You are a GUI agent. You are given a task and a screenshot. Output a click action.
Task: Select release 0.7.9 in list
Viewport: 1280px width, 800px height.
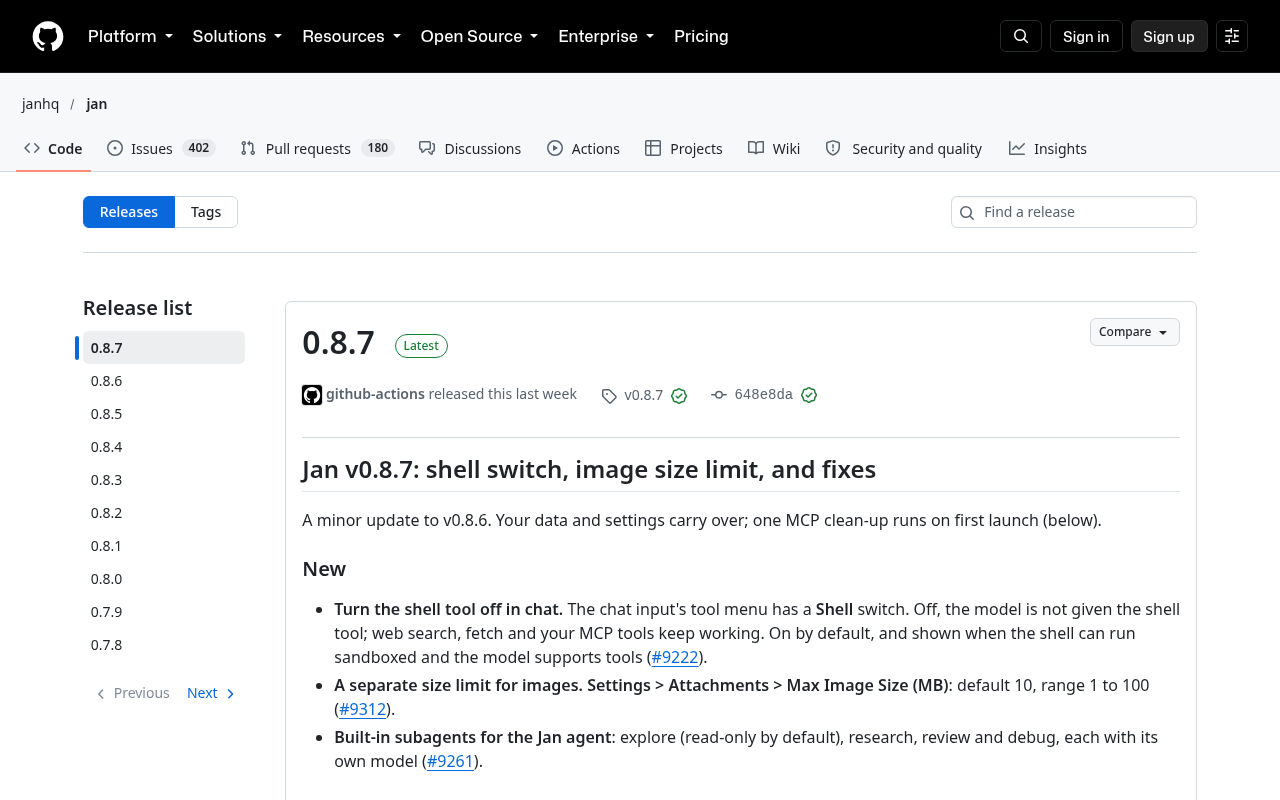coord(164,612)
